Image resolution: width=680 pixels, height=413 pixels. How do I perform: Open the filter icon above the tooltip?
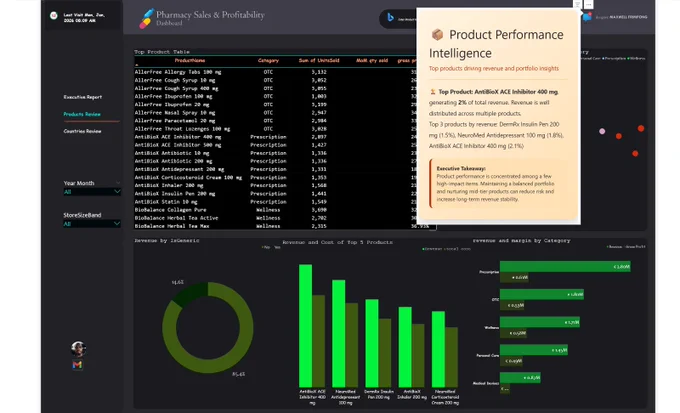577,4
